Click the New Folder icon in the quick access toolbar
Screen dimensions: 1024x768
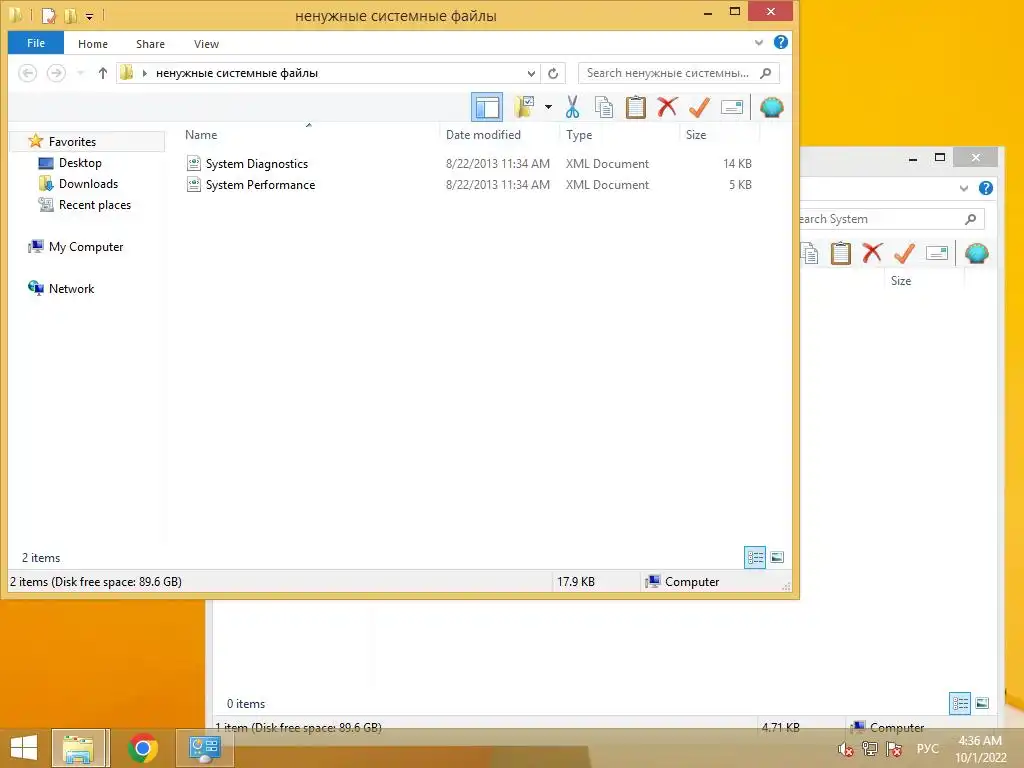(70, 14)
